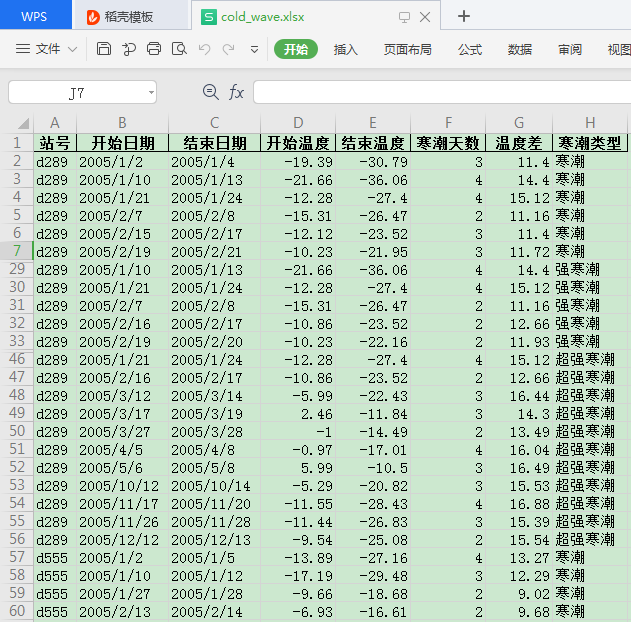Click cell with value -30.79

(373, 162)
